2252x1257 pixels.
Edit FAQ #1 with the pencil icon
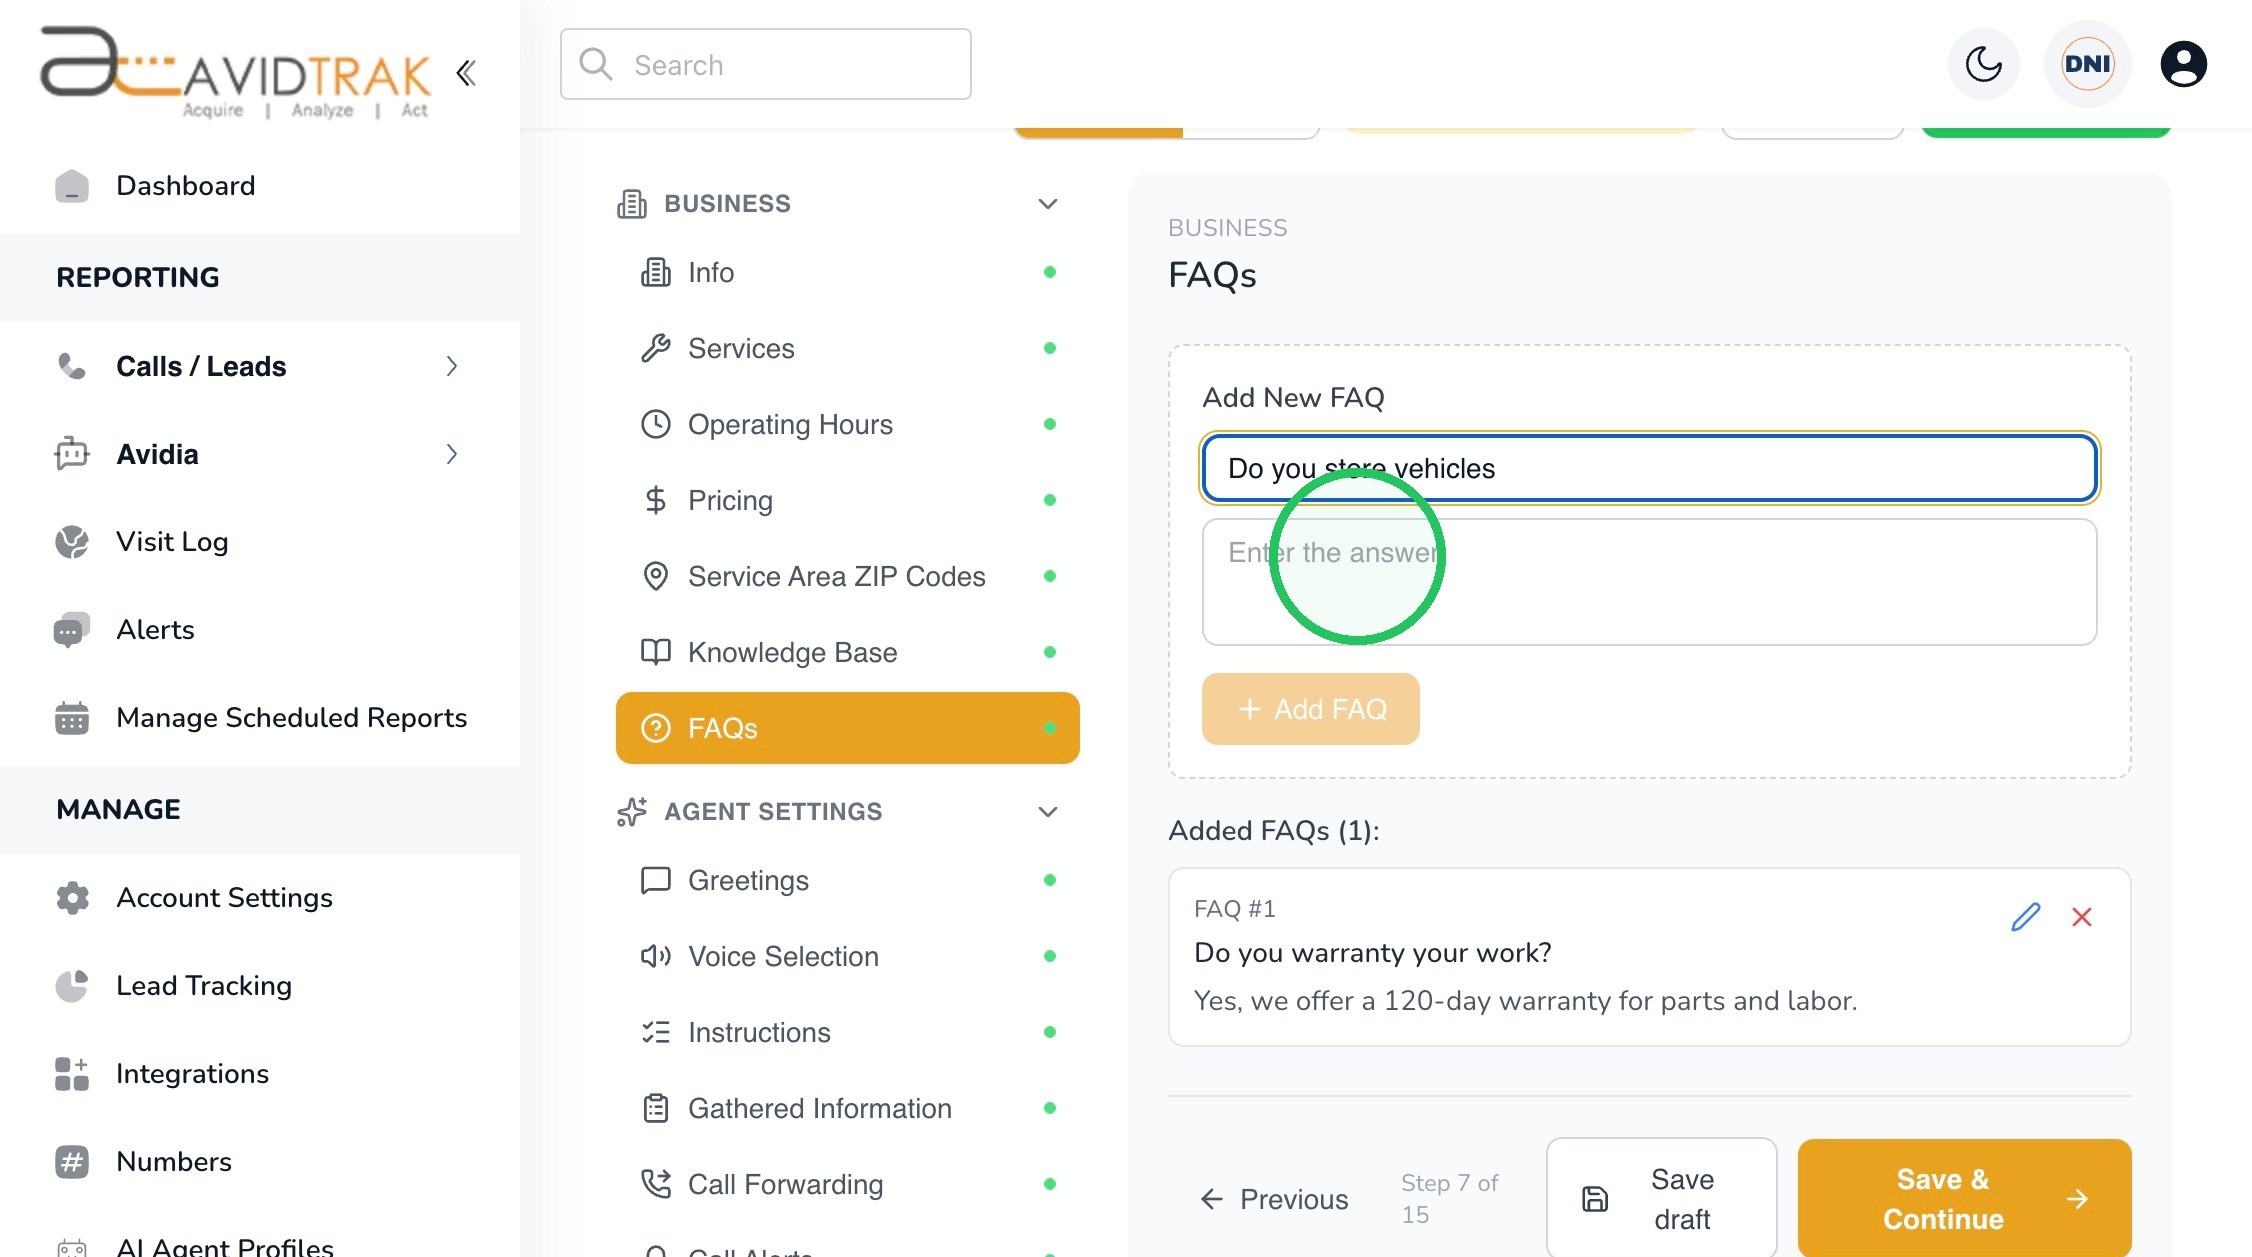coord(2025,917)
